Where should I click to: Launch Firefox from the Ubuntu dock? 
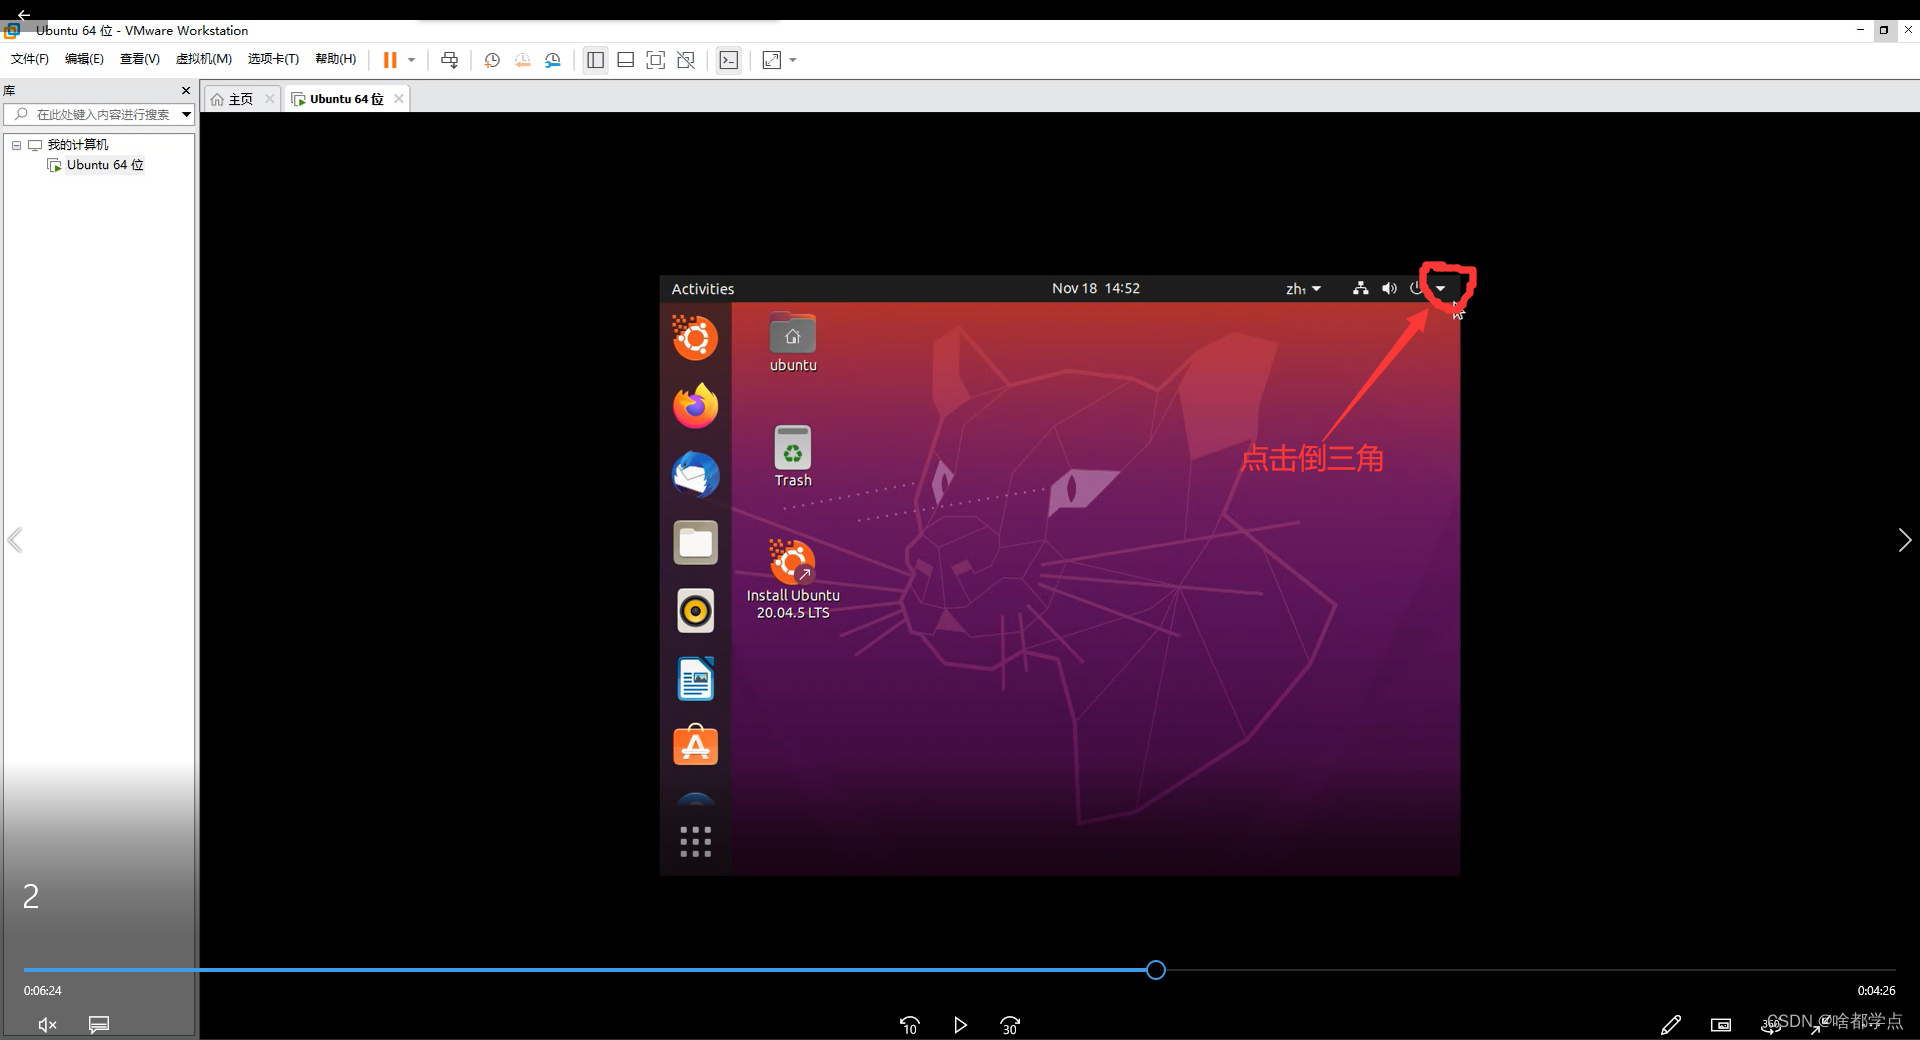point(695,406)
